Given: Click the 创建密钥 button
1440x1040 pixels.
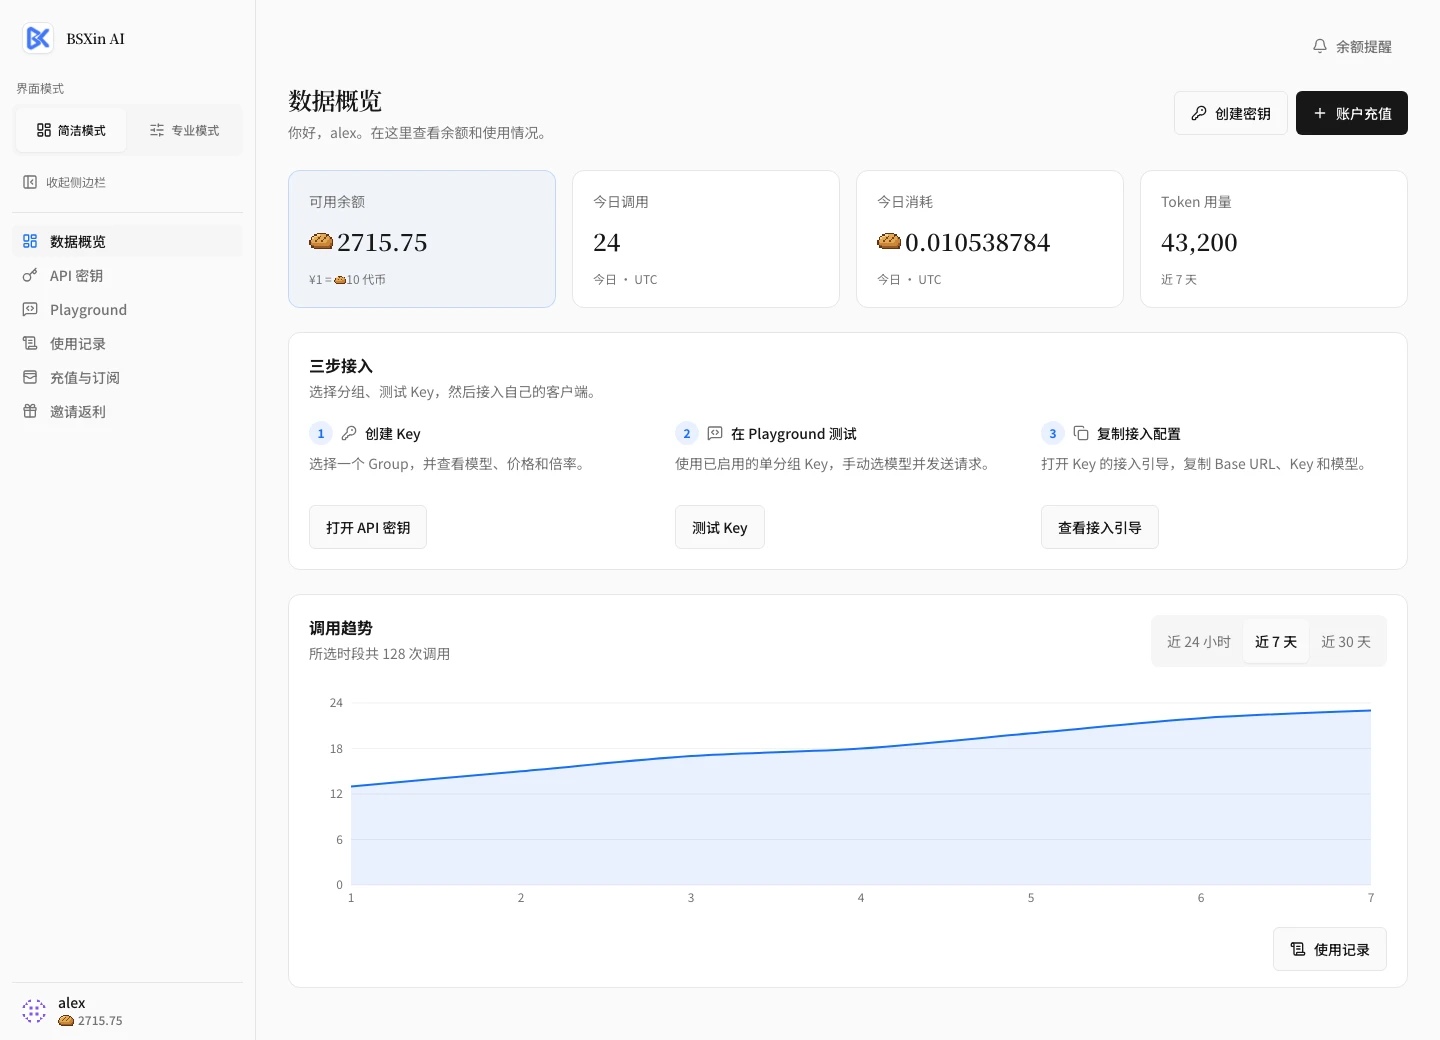Looking at the screenshot, I should pos(1231,113).
